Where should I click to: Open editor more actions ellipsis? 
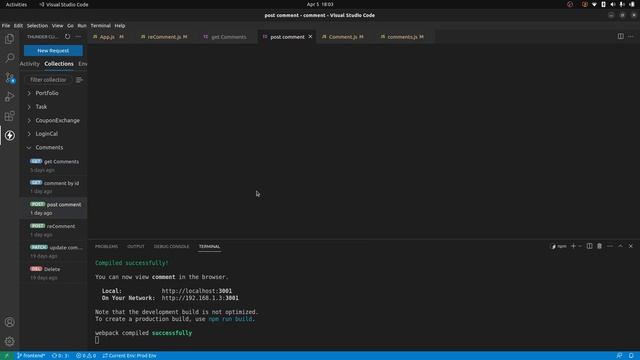point(631,36)
